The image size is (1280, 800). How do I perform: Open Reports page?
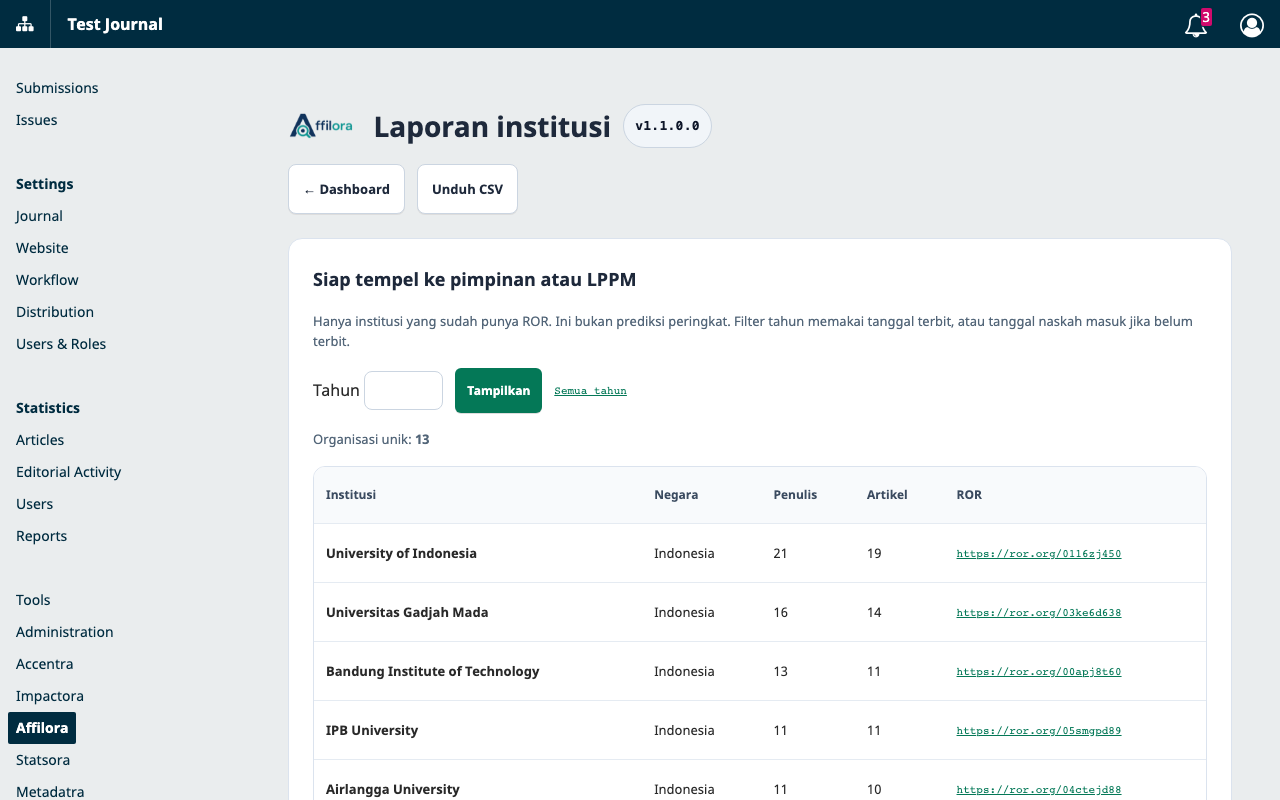point(42,536)
